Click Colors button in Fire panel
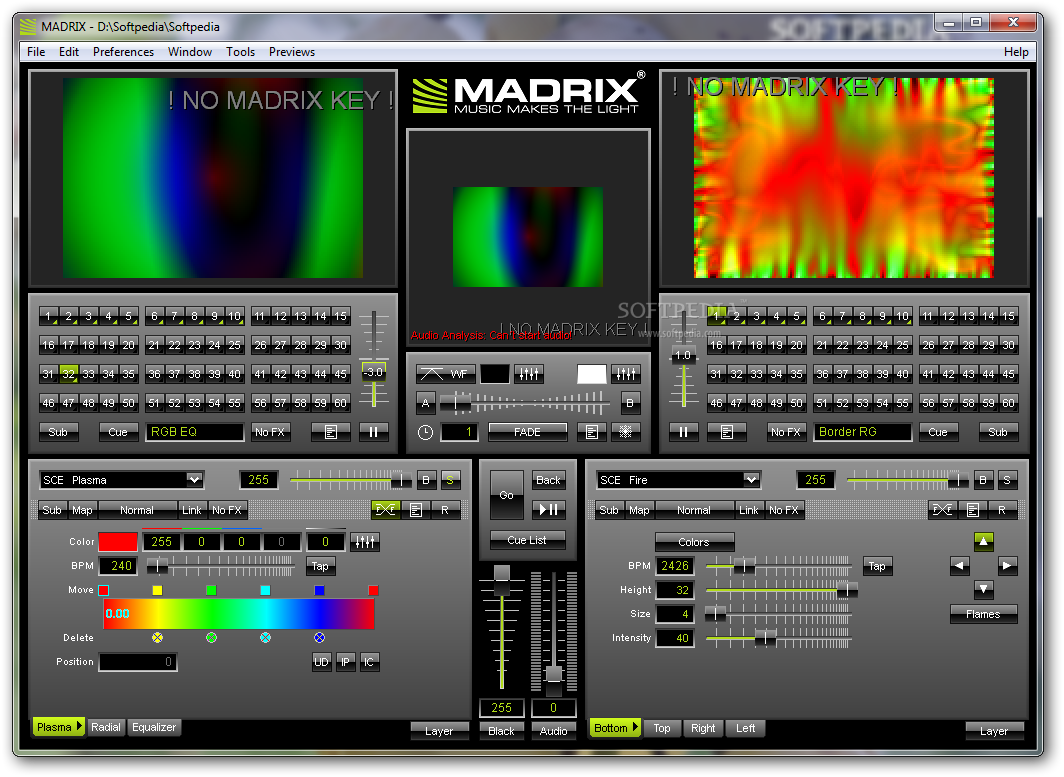Image resolution: width=1064 pixels, height=777 pixels. 694,542
